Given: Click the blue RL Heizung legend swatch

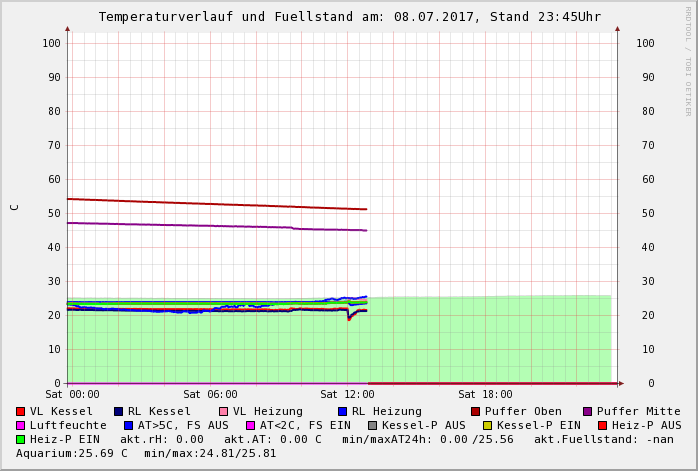Looking at the screenshot, I should (342, 412).
